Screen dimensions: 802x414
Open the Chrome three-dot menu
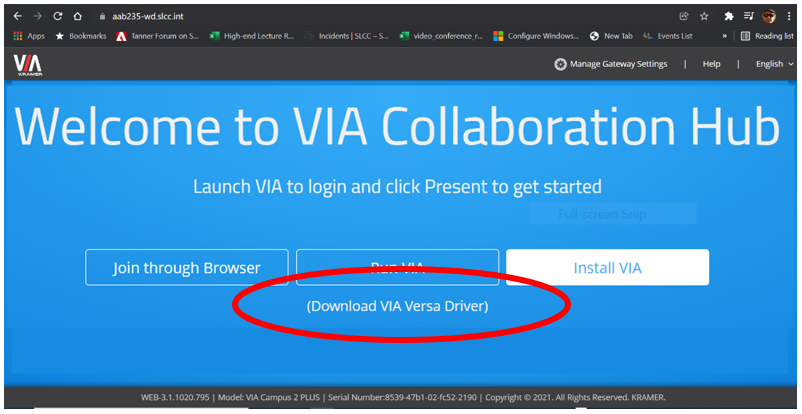[789, 16]
